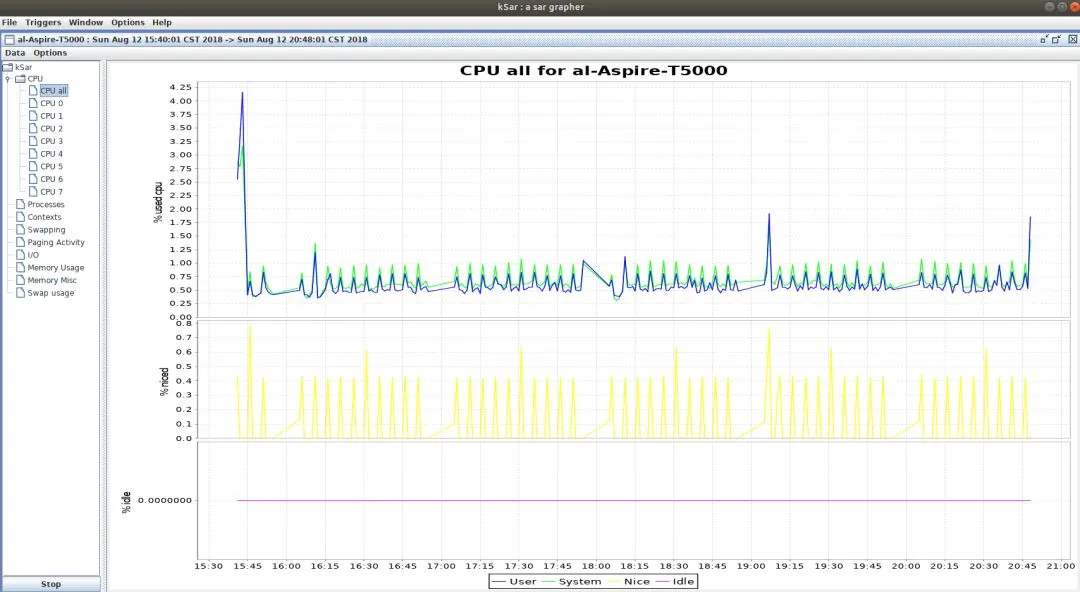This screenshot has width=1080, height=592.
Task: Open the Paging Activity graph
Action: (x=56, y=242)
